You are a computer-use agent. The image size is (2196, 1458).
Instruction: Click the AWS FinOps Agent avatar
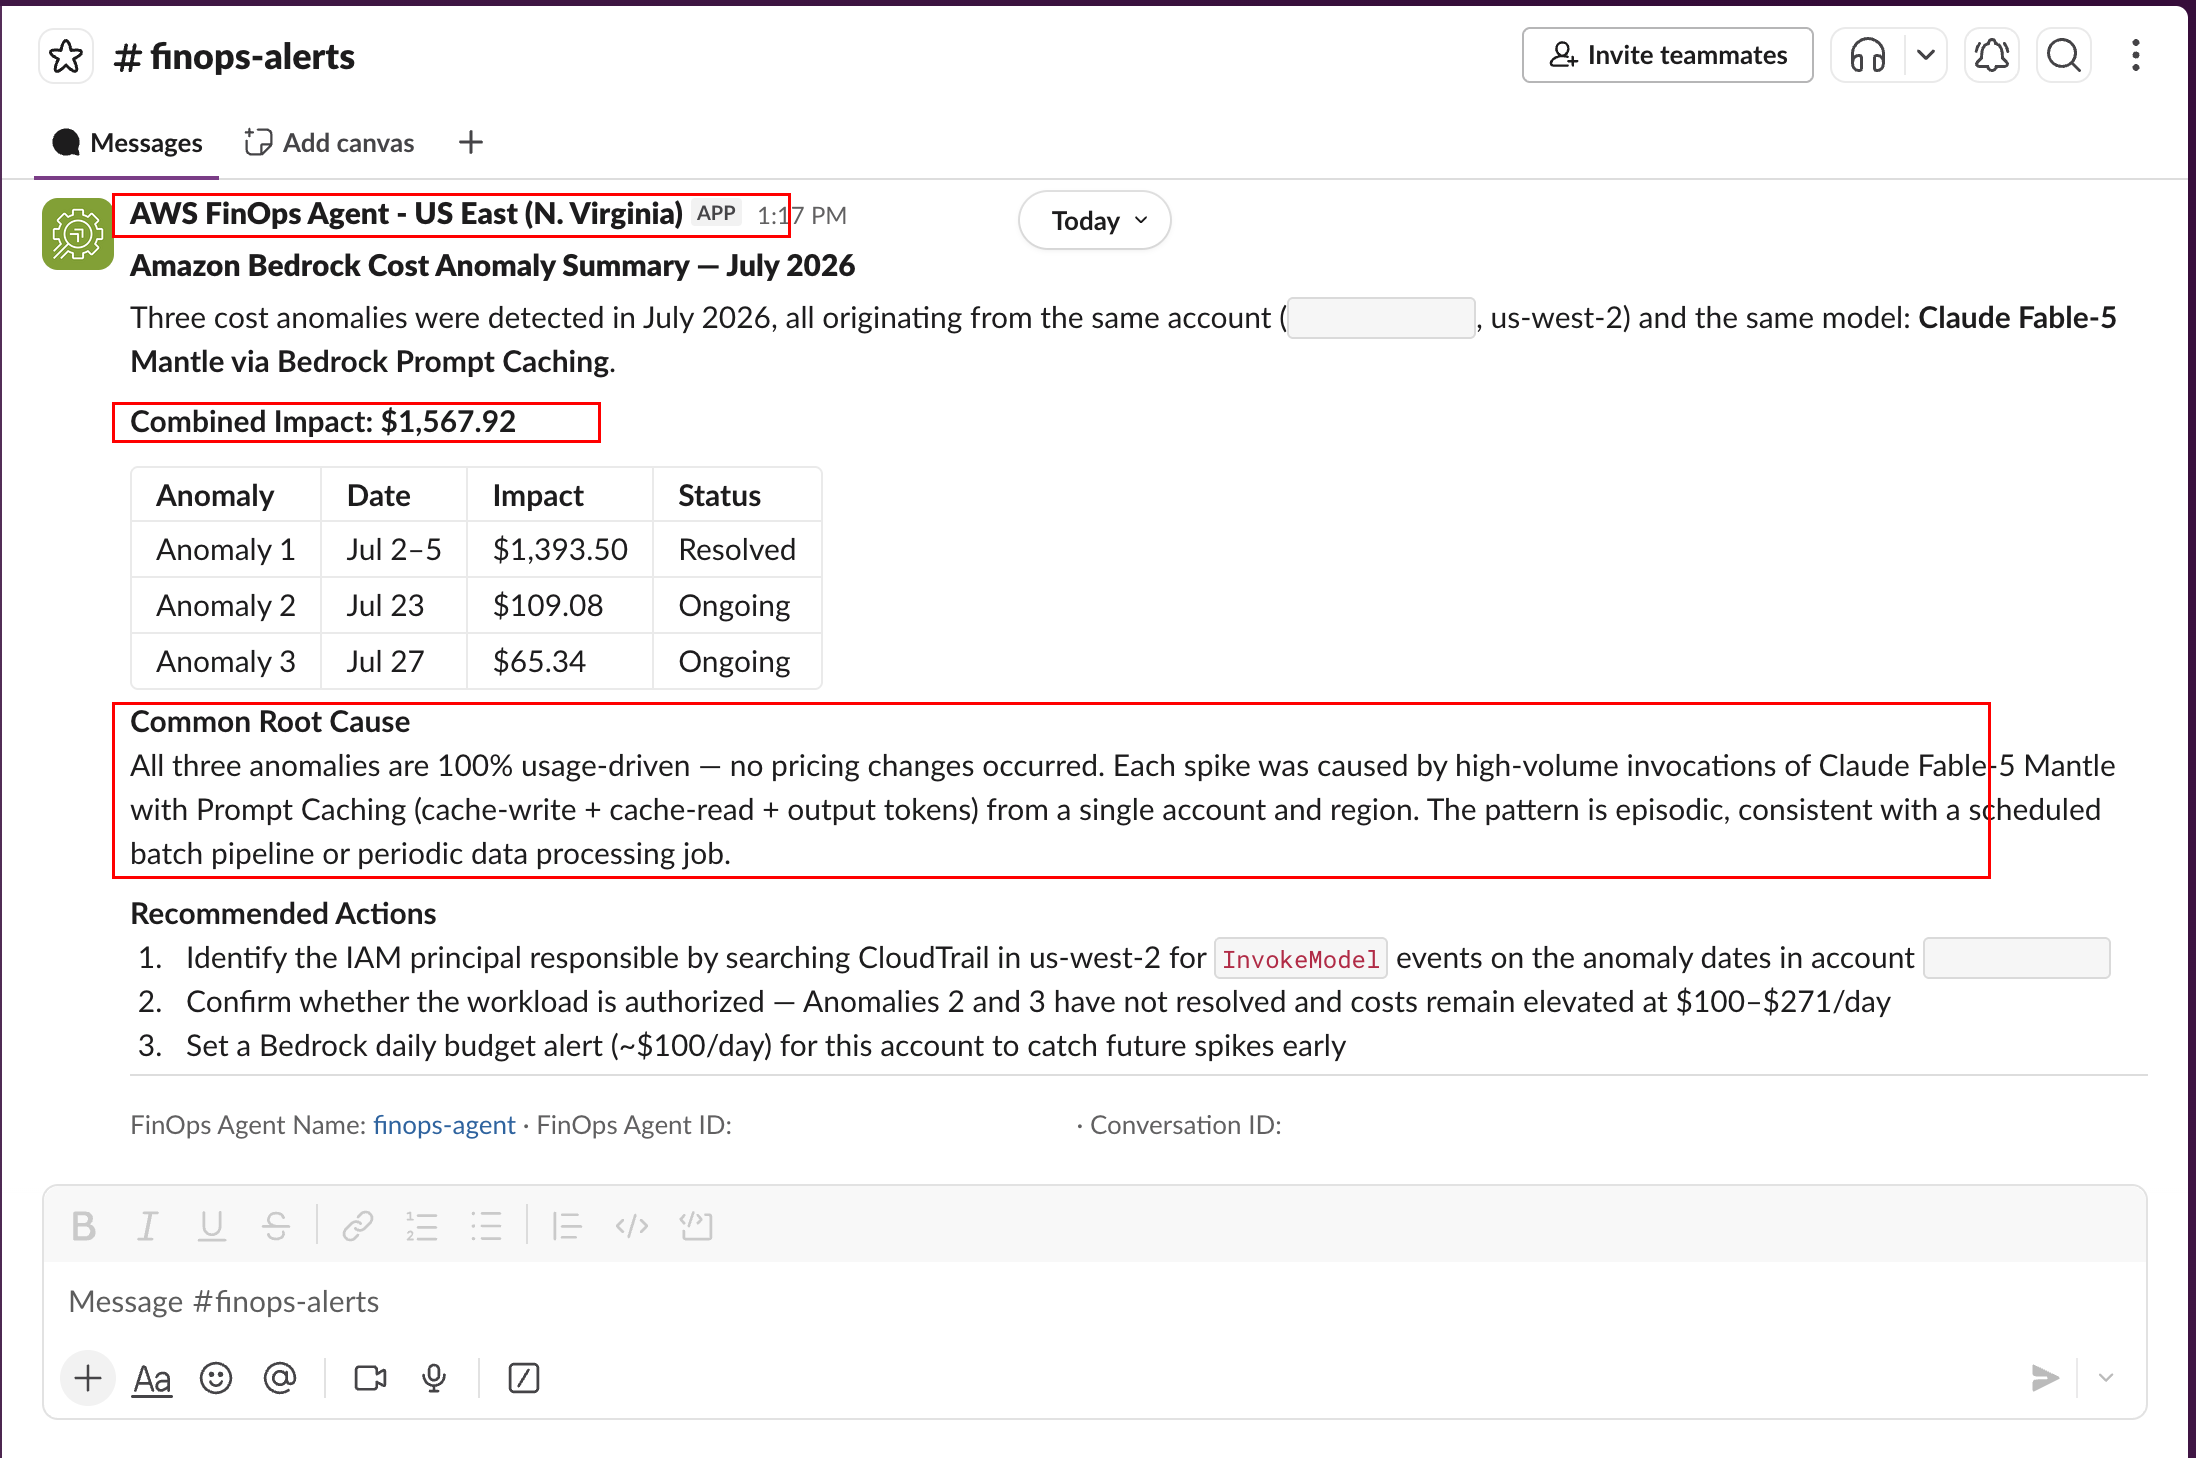point(78,234)
